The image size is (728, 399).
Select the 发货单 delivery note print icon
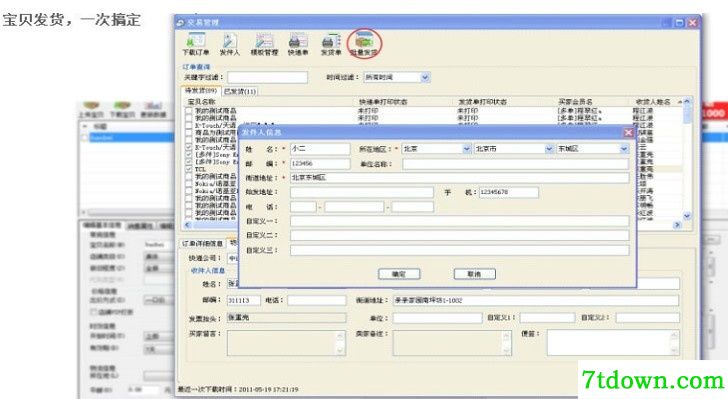point(331,45)
